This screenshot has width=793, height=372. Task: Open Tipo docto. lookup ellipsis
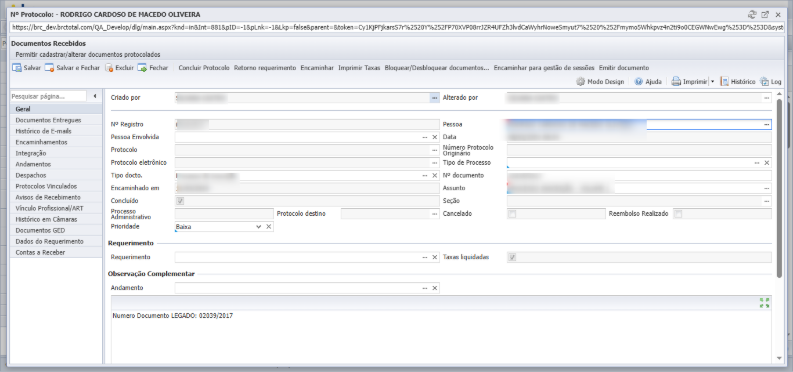pos(425,175)
